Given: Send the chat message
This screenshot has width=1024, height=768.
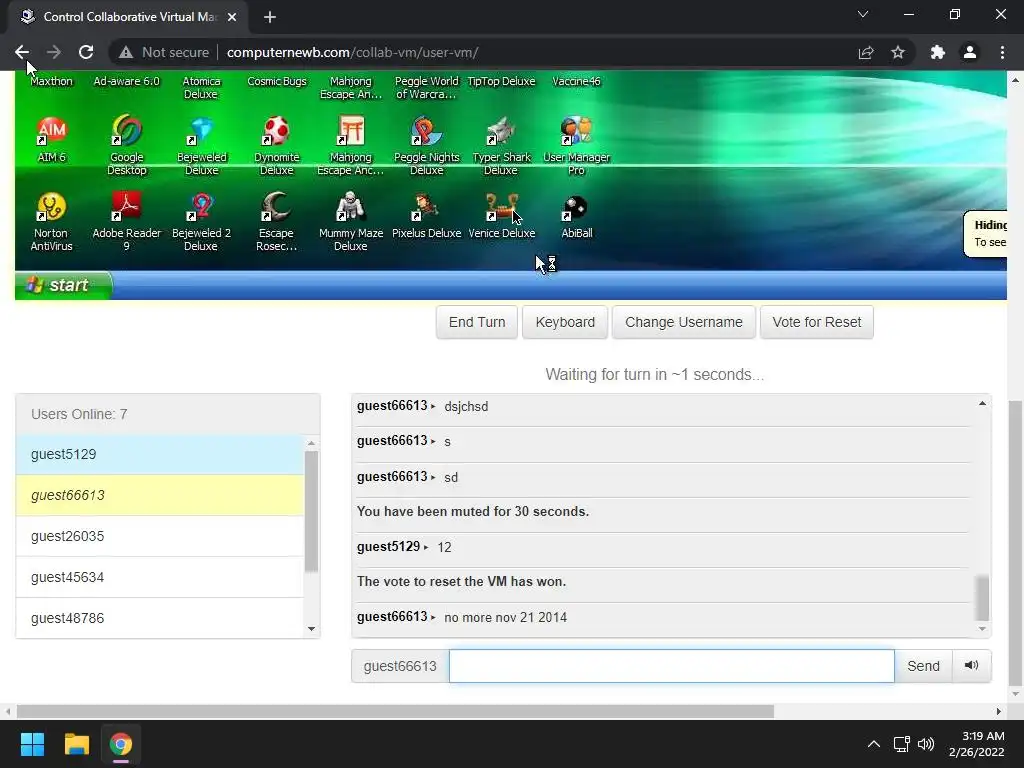Looking at the screenshot, I should tap(923, 666).
